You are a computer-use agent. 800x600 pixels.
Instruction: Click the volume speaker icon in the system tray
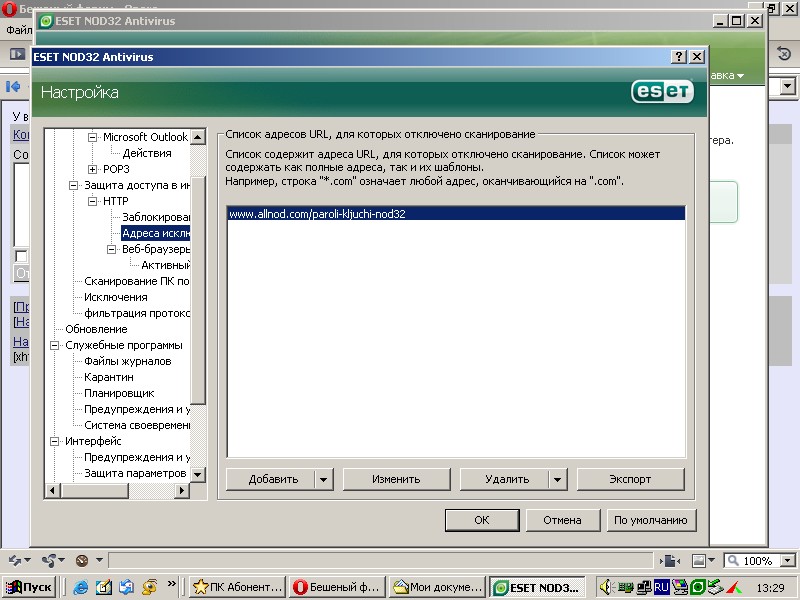pyautogui.click(x=606, y=587)
